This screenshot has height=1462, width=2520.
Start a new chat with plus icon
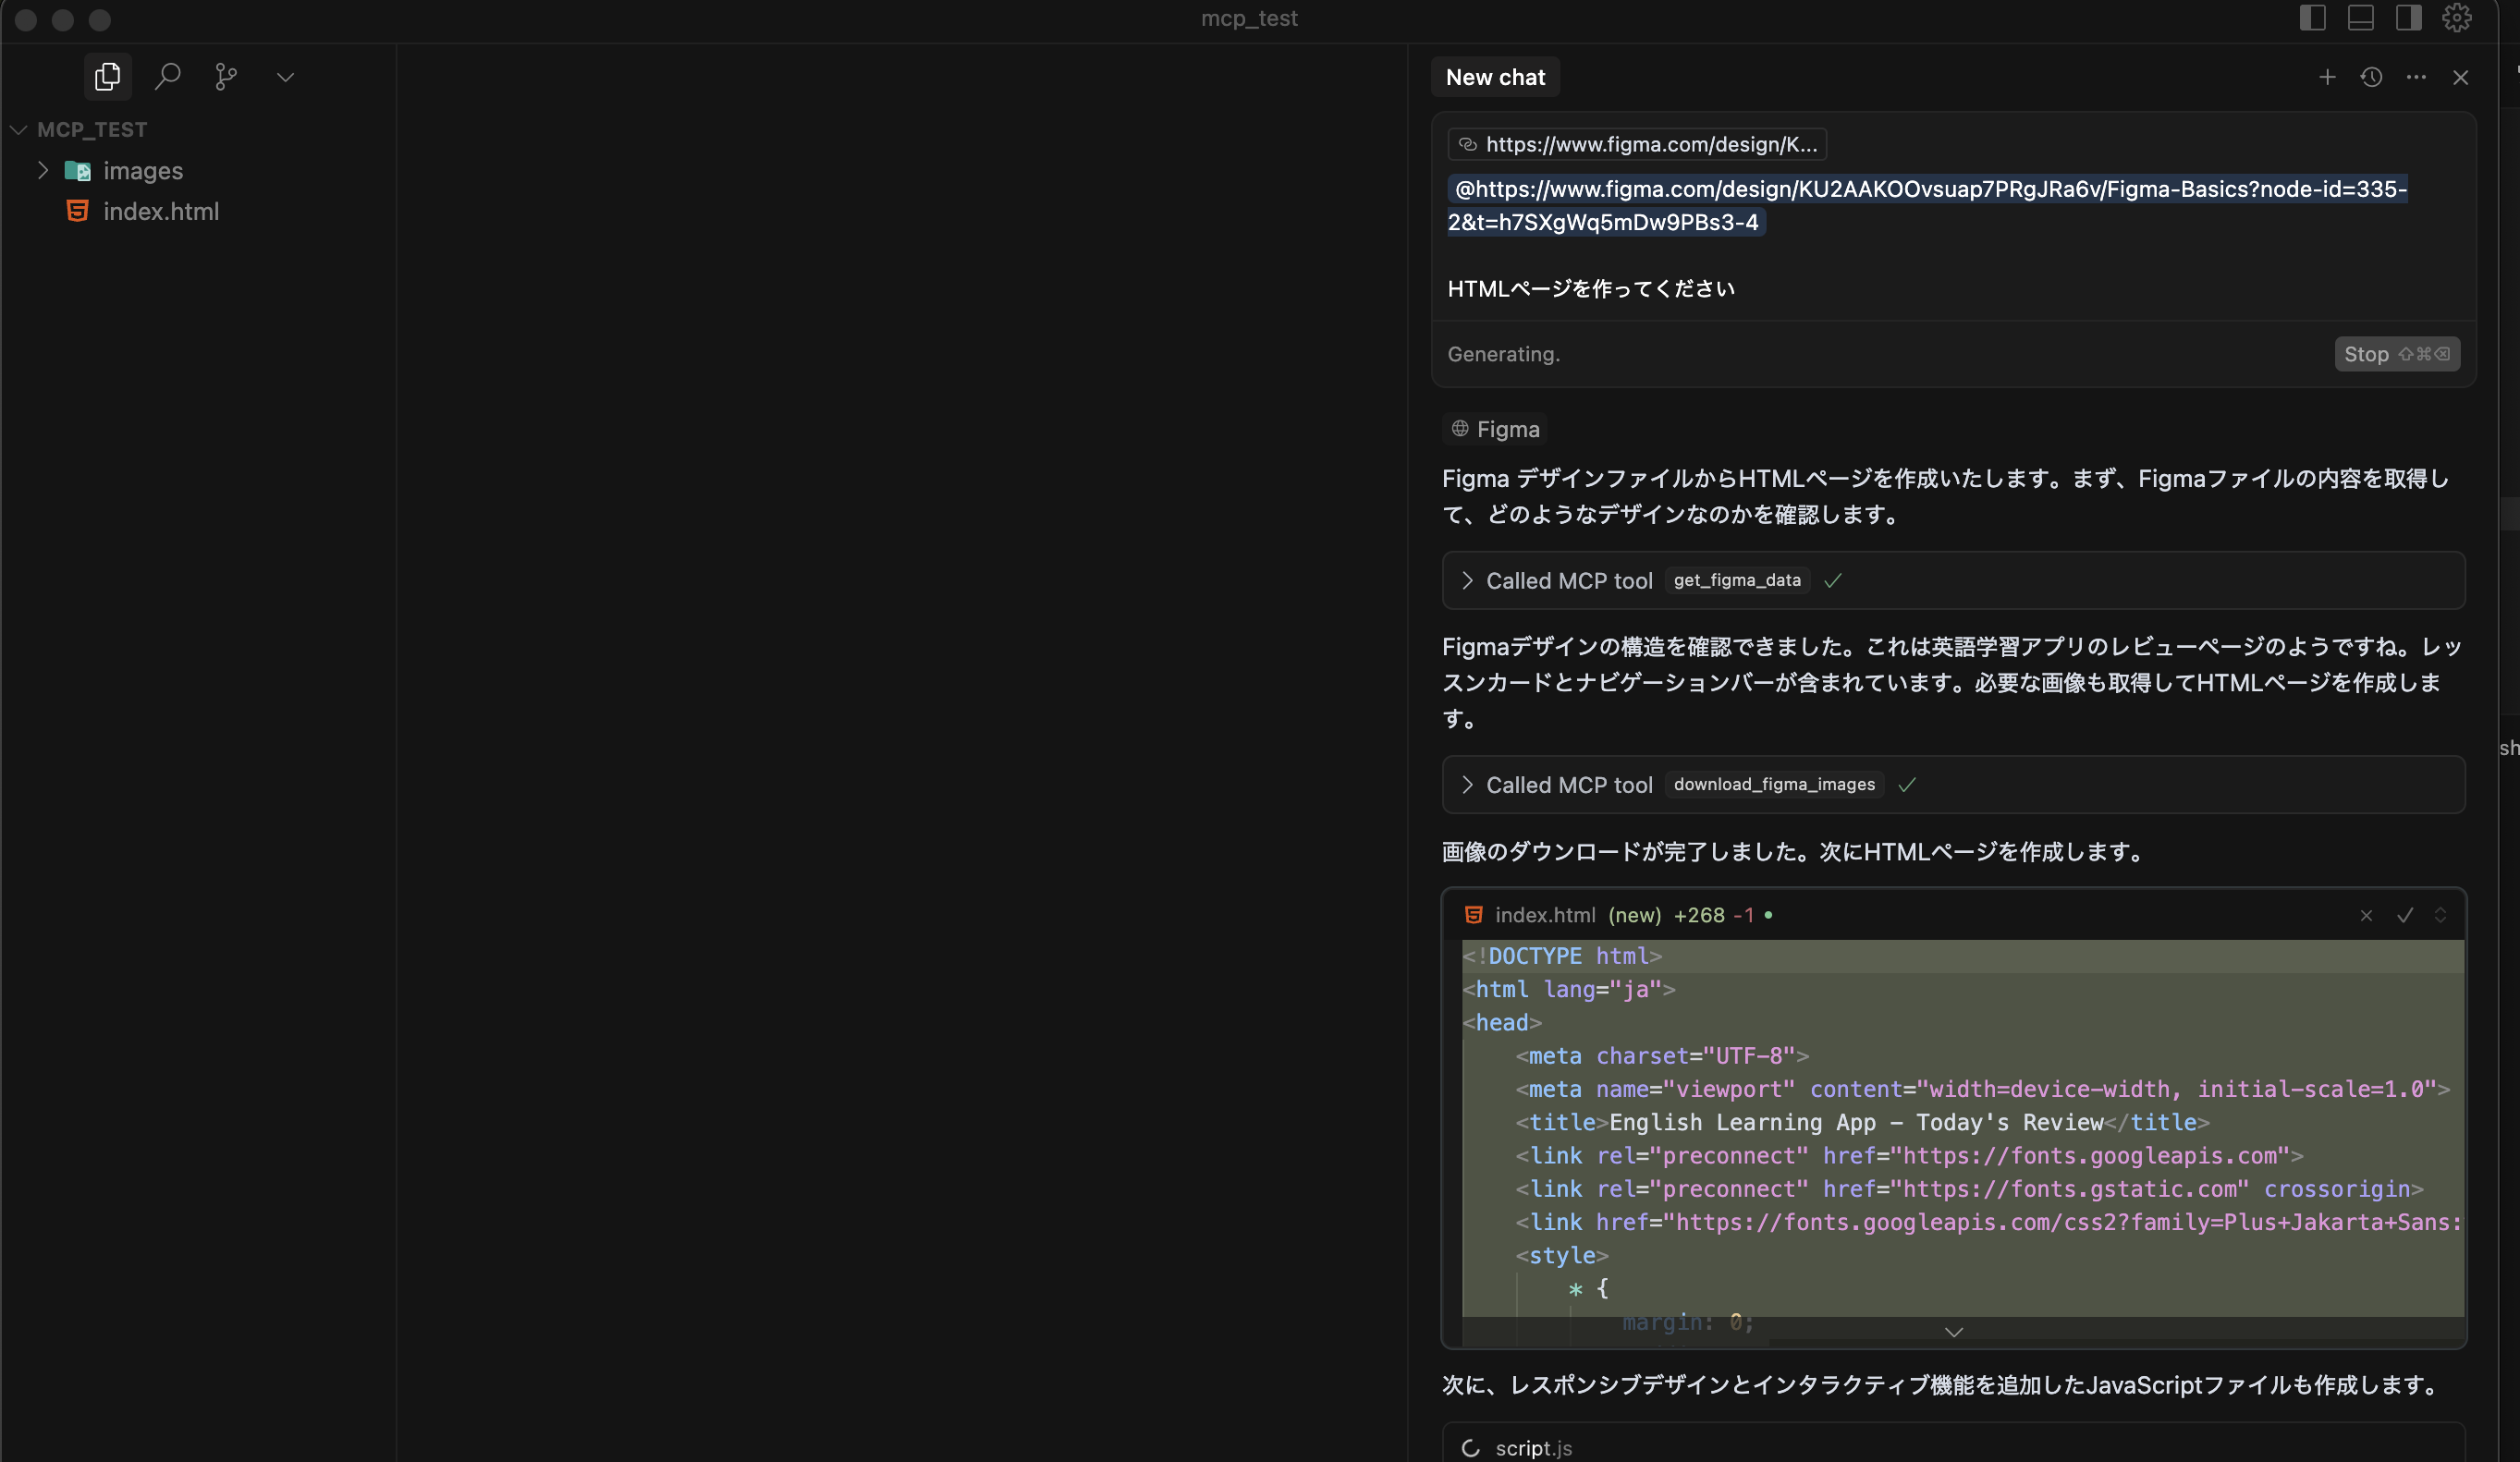[x=2327, y=77]
